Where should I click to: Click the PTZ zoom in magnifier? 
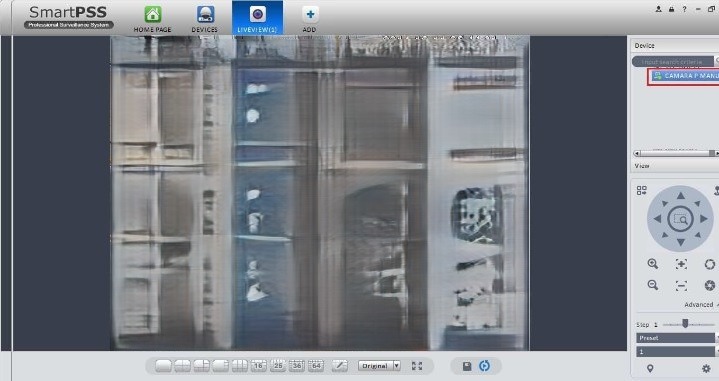653,264
